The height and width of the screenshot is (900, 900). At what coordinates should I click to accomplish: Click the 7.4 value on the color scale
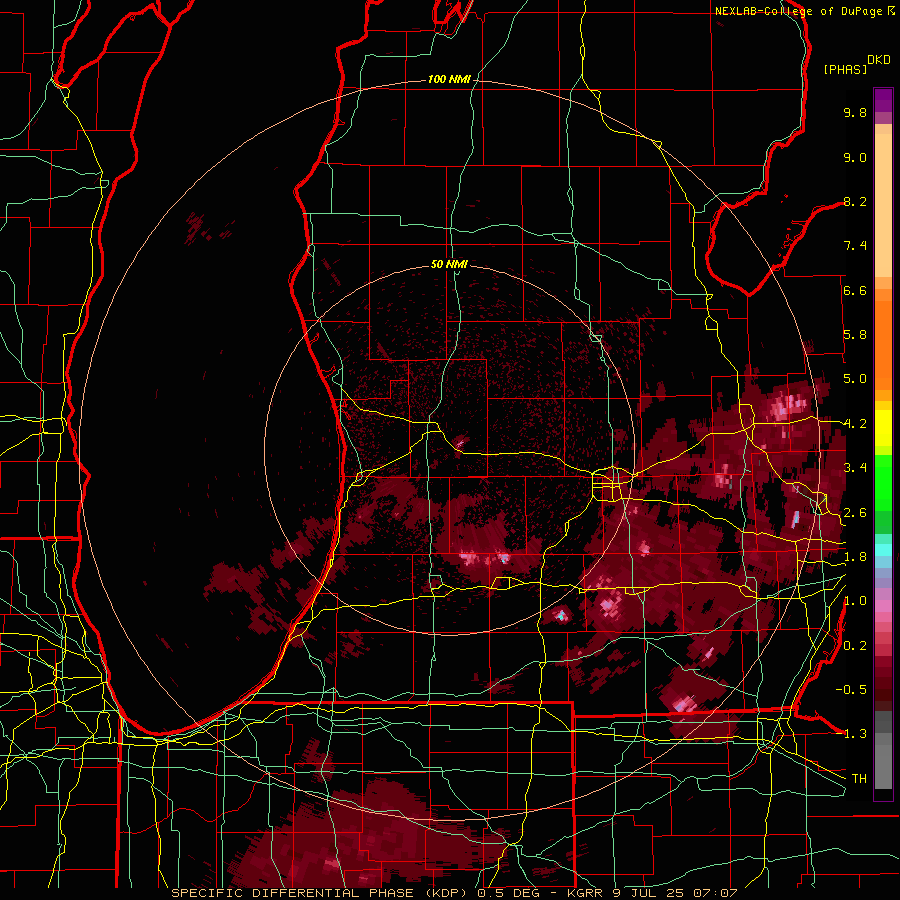855,246
